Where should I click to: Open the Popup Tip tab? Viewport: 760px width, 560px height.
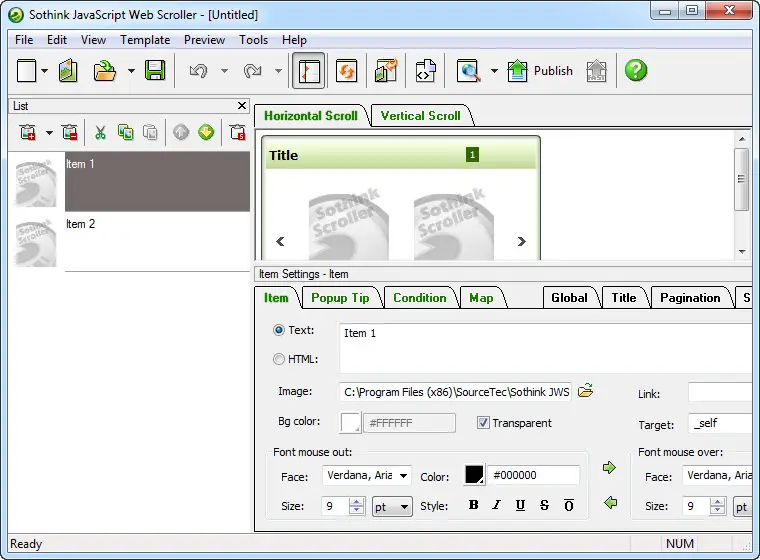point(340,298)
